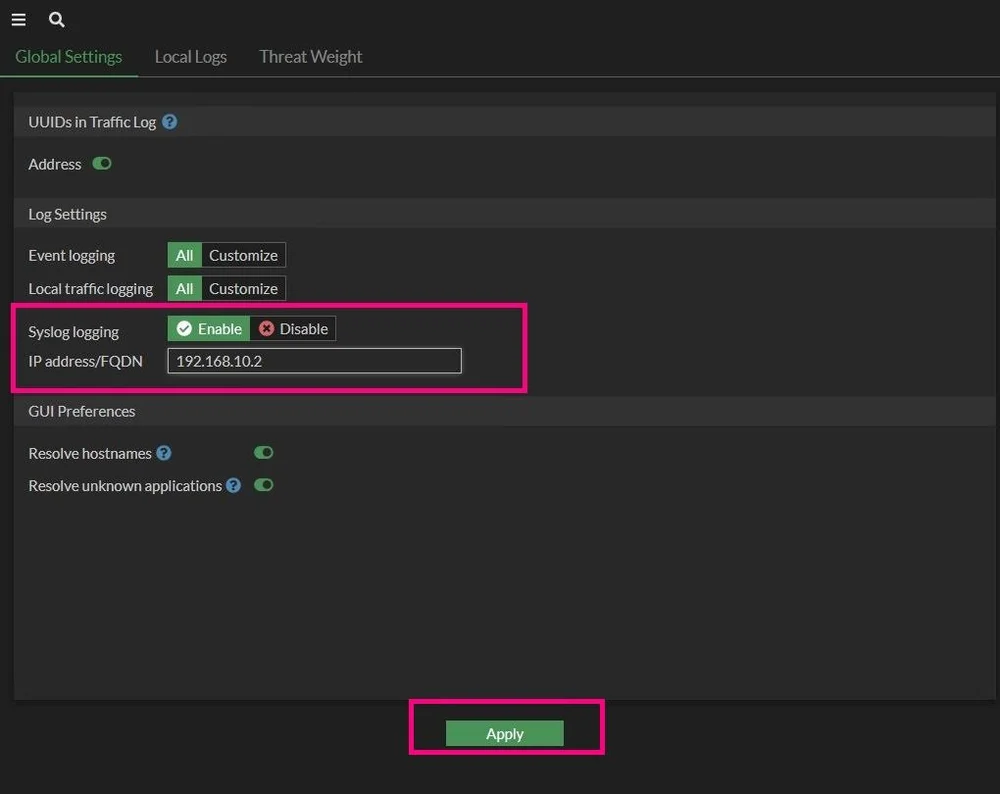Screen dimensions: 1000x794
Task: Click the search magnifier icon
Action: (56, 19)
